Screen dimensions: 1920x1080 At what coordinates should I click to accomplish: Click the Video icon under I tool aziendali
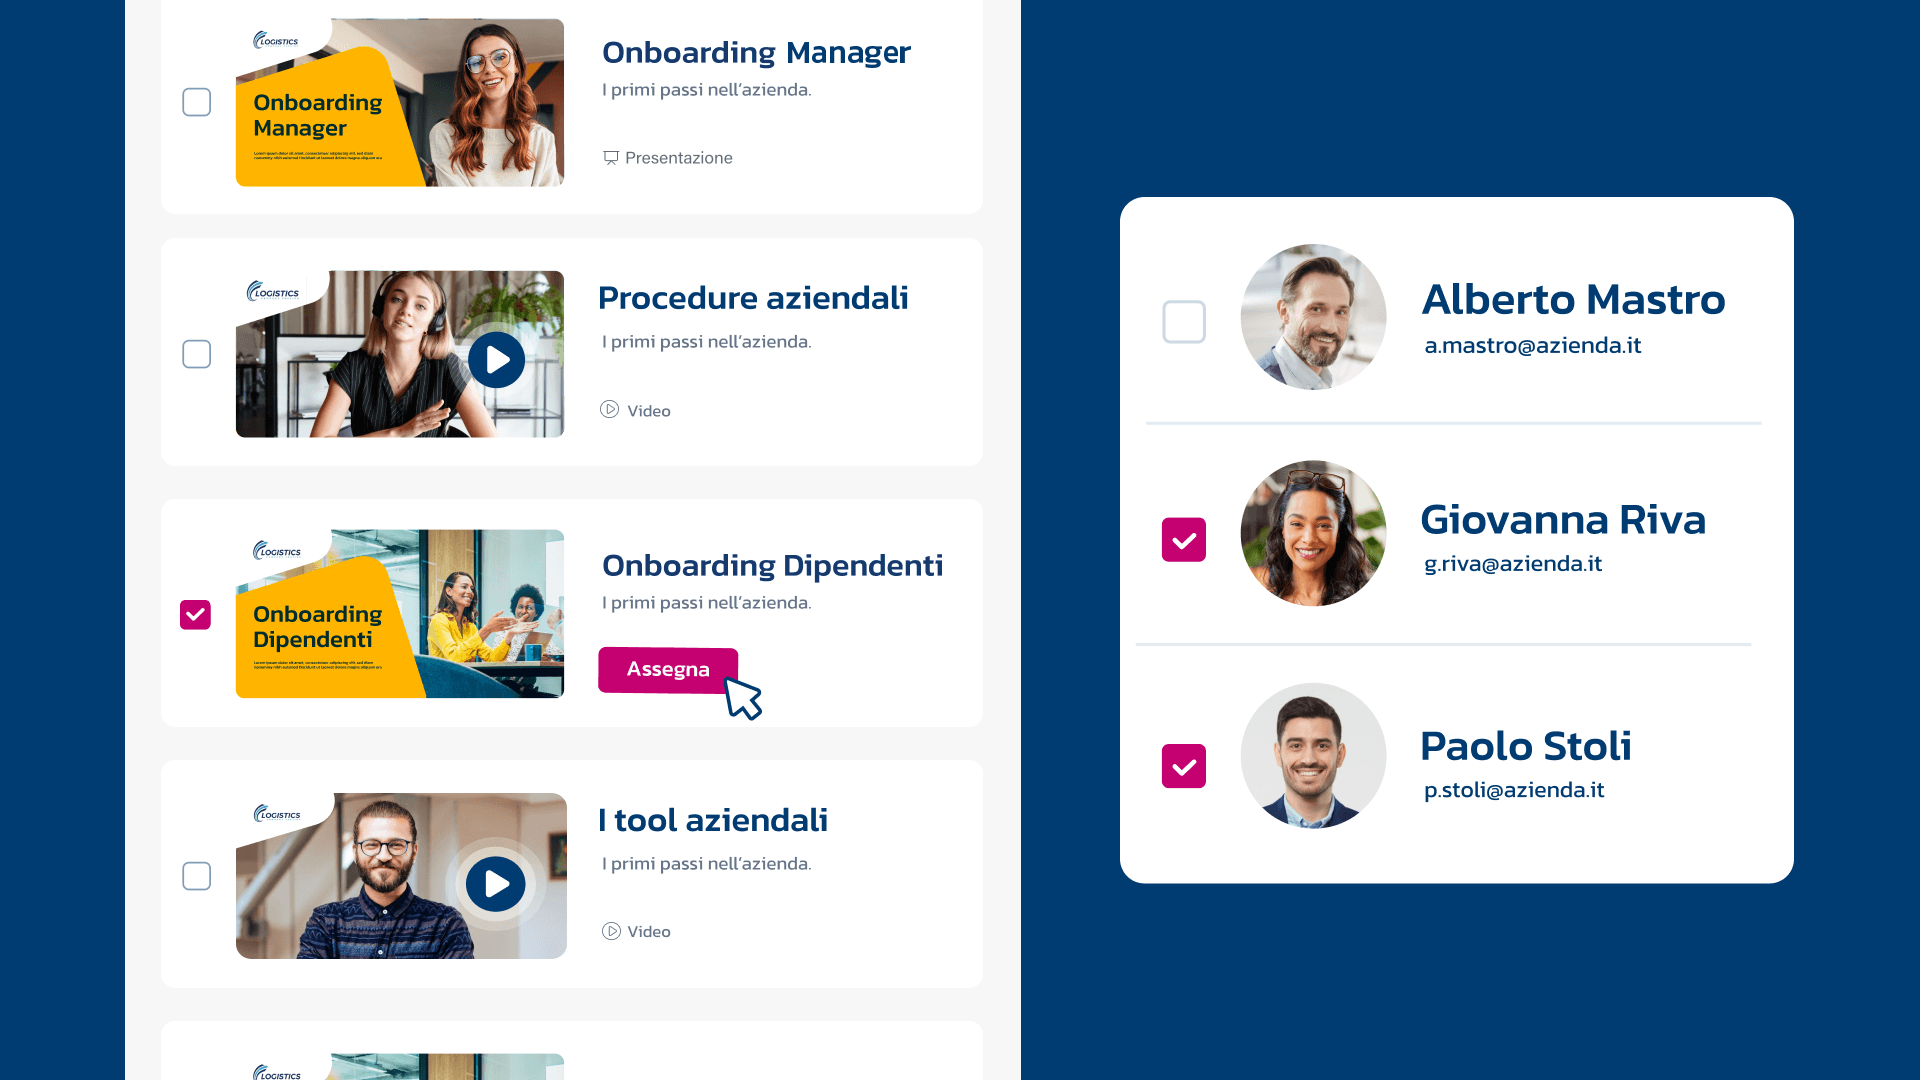(611, 931)
